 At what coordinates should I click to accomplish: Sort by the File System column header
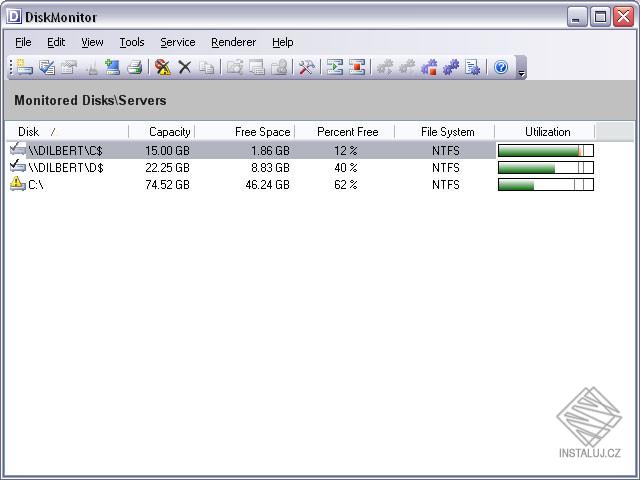click(x=444, y=132)
